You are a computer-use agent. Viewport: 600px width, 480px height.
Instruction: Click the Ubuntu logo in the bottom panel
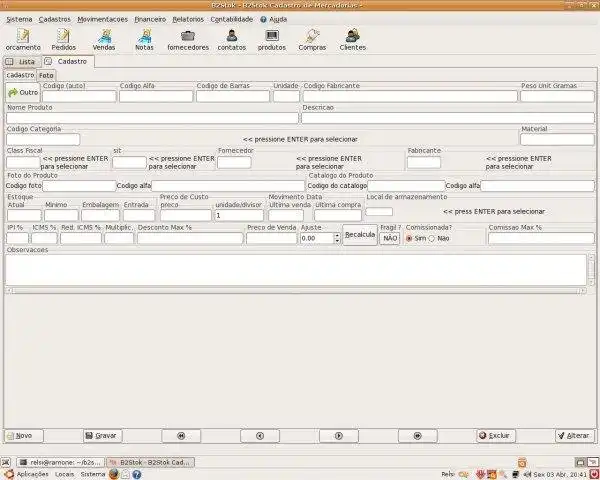(8, 474)
